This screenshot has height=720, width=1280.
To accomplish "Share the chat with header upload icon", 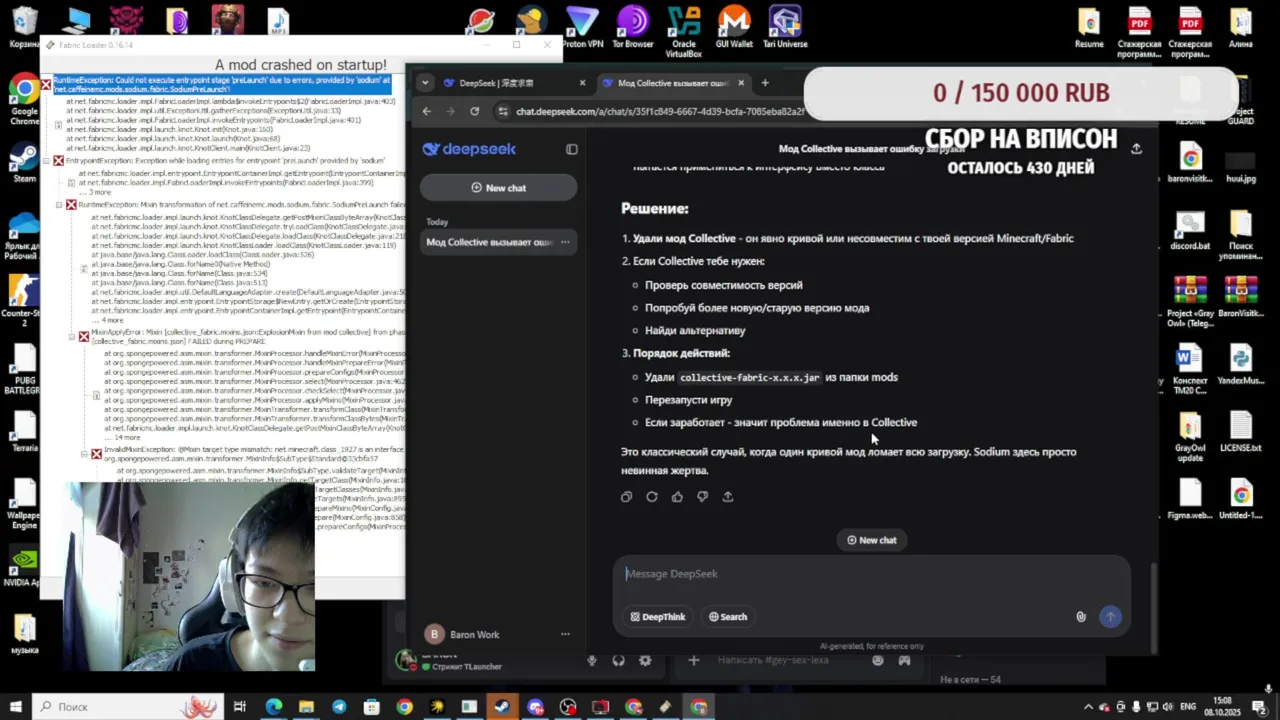I will [x=1136, y=149].
